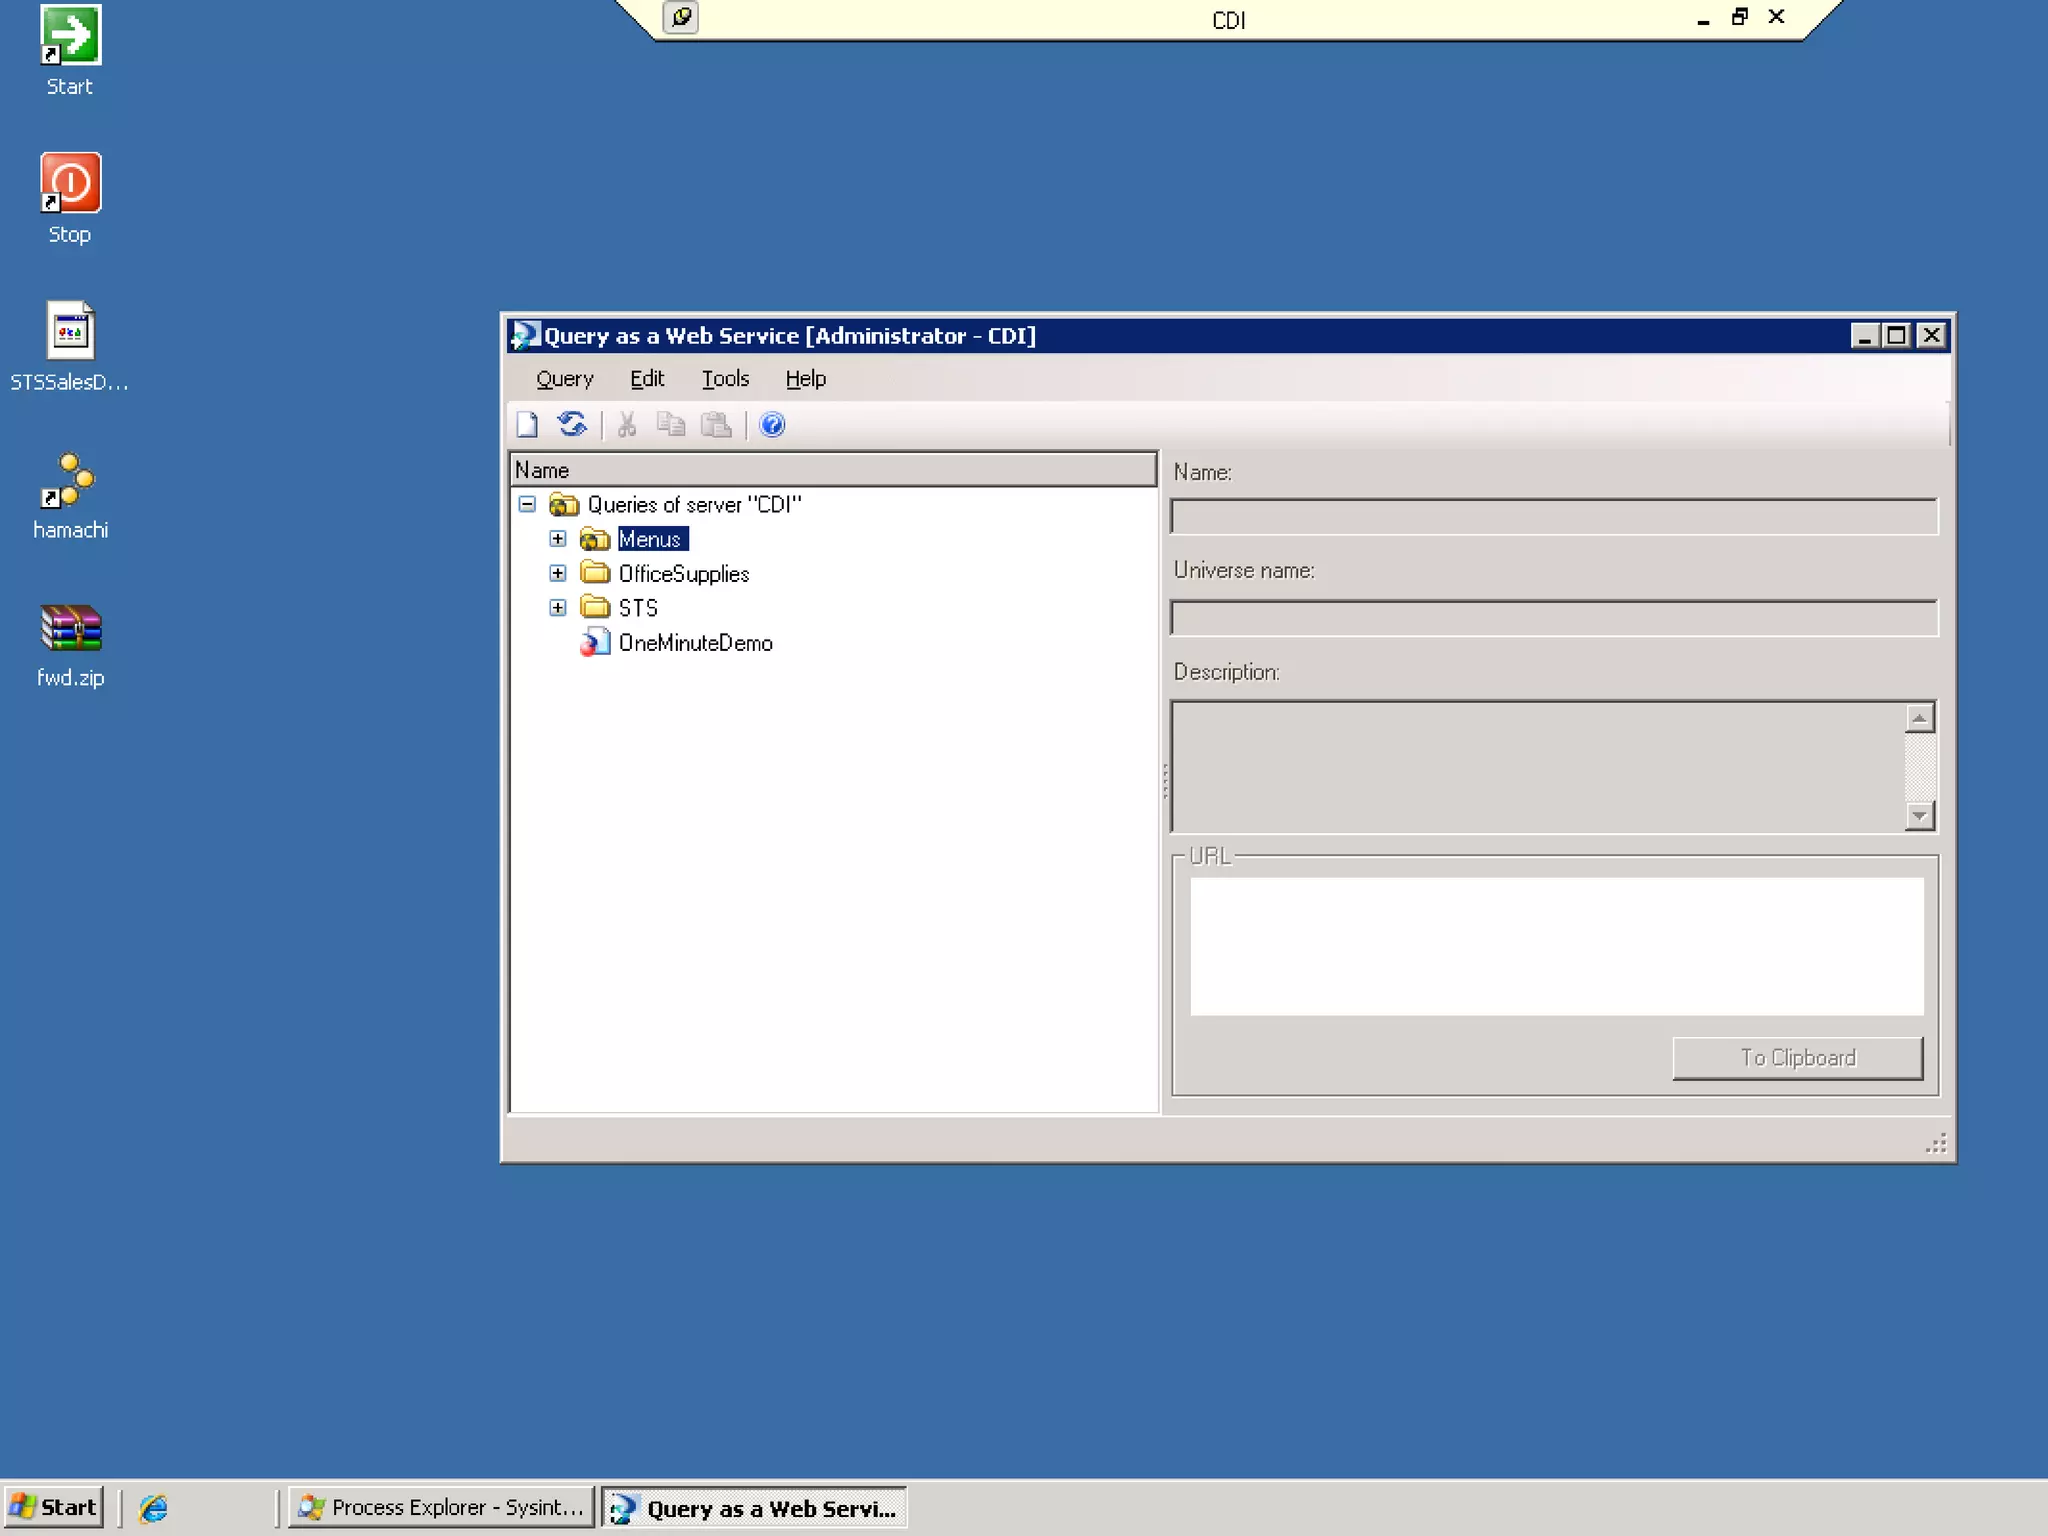Select the STSSalesD... desktop file icon
The width and height of the screenshot is (2048, 1536).
(x=70, y=331)
